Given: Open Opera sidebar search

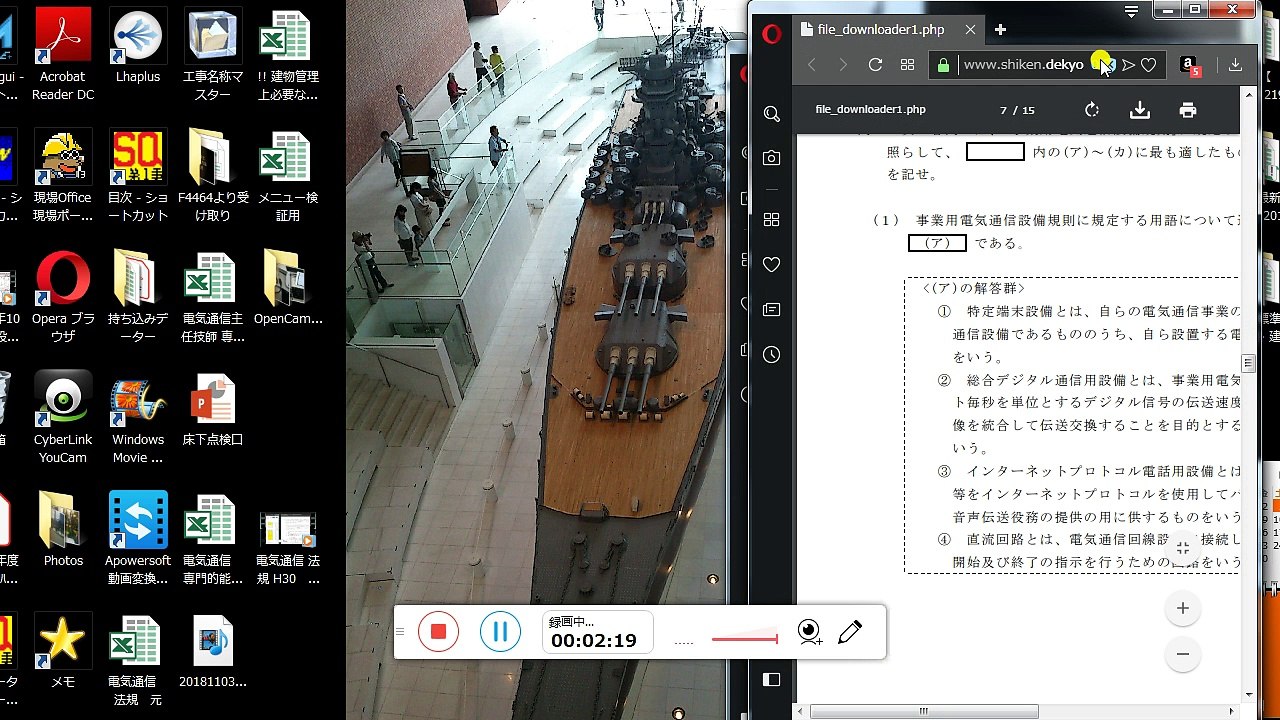Looking at the screenshot, I should click(x=771, y=114).
